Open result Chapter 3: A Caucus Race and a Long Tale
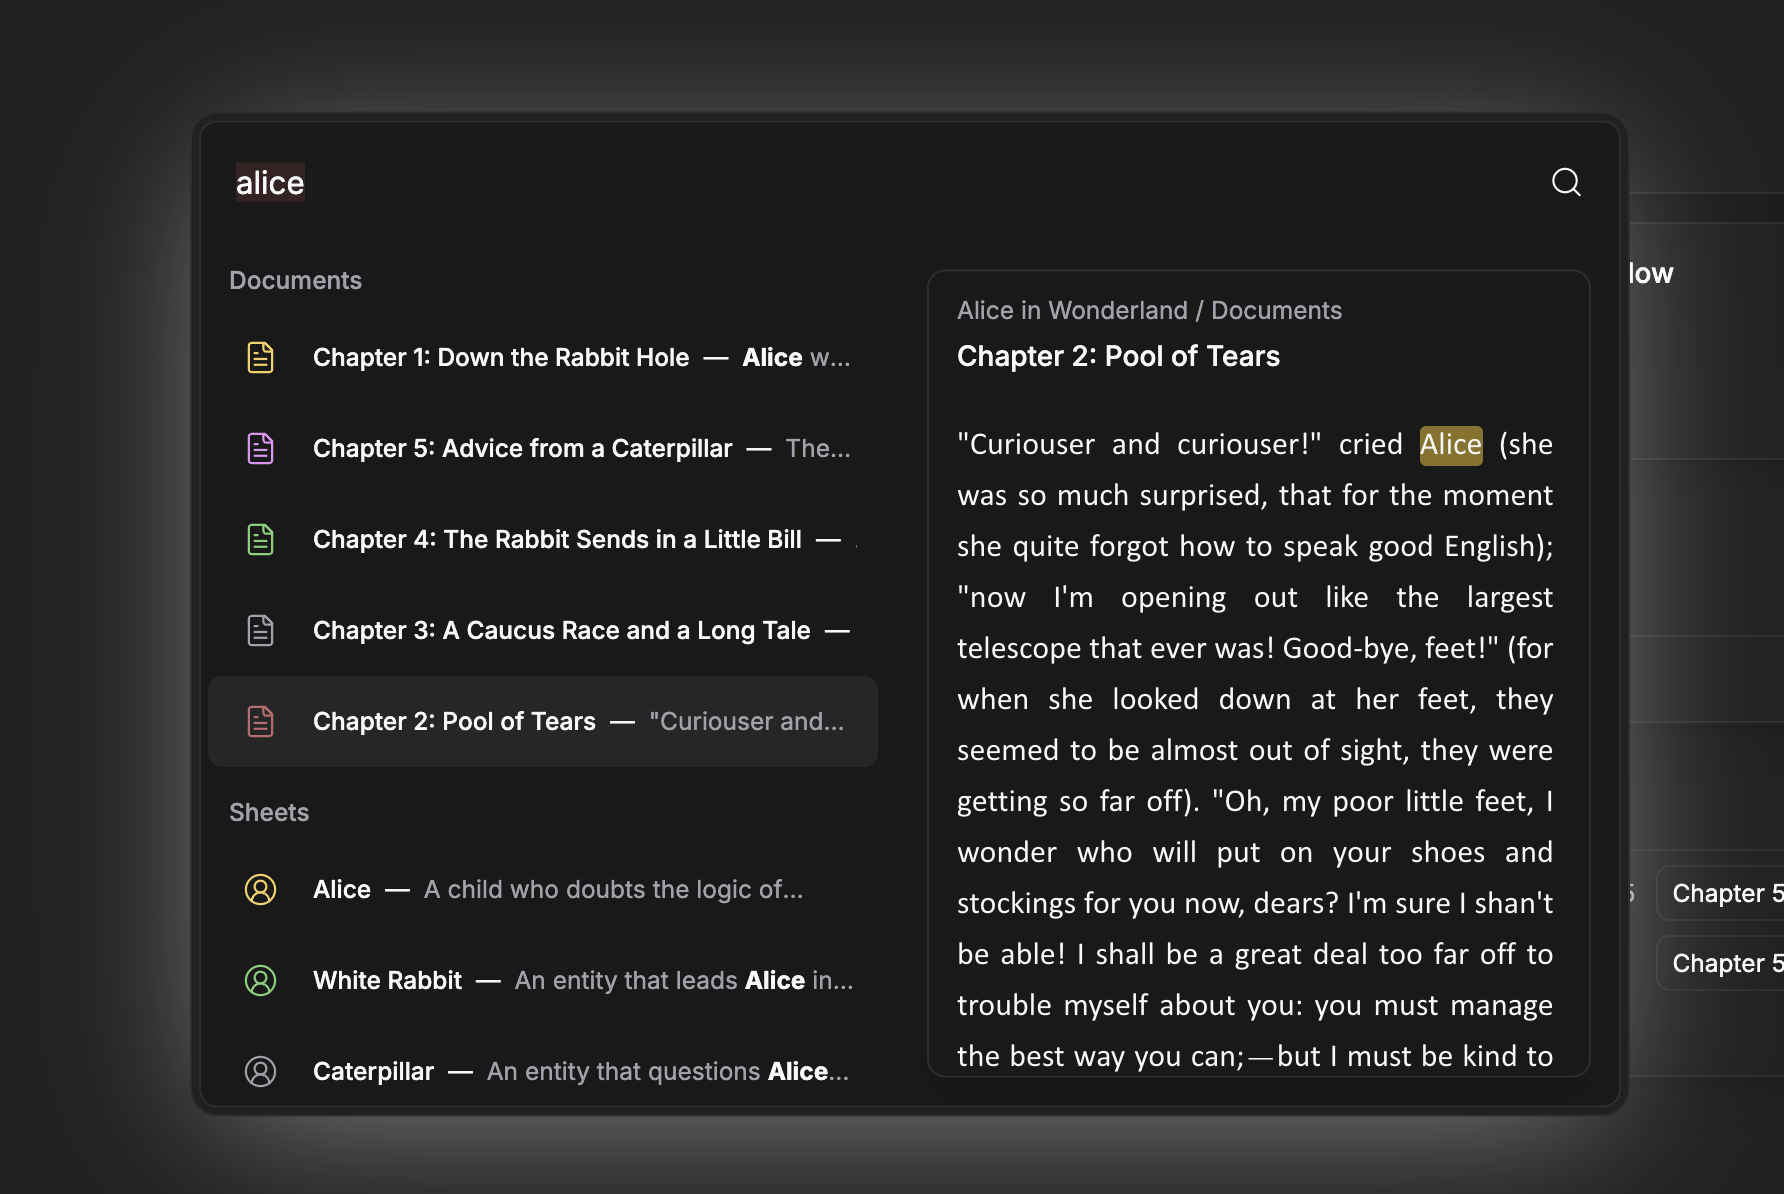 [x=543, y=630]
